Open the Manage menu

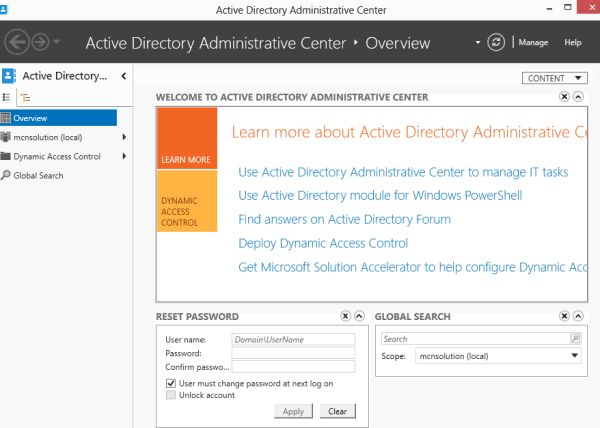coord(533,43)
